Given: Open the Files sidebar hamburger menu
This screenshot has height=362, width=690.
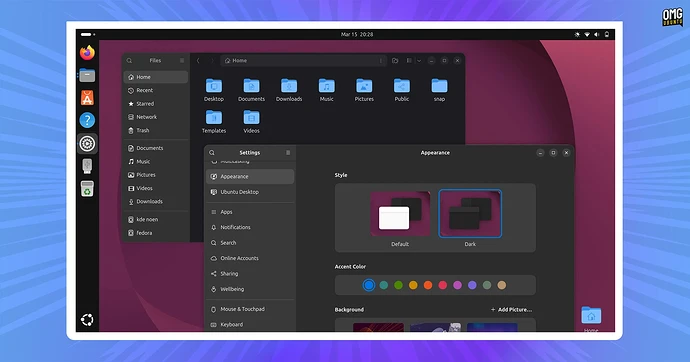Looking at the screenshot, I should [x=182, y=60].
